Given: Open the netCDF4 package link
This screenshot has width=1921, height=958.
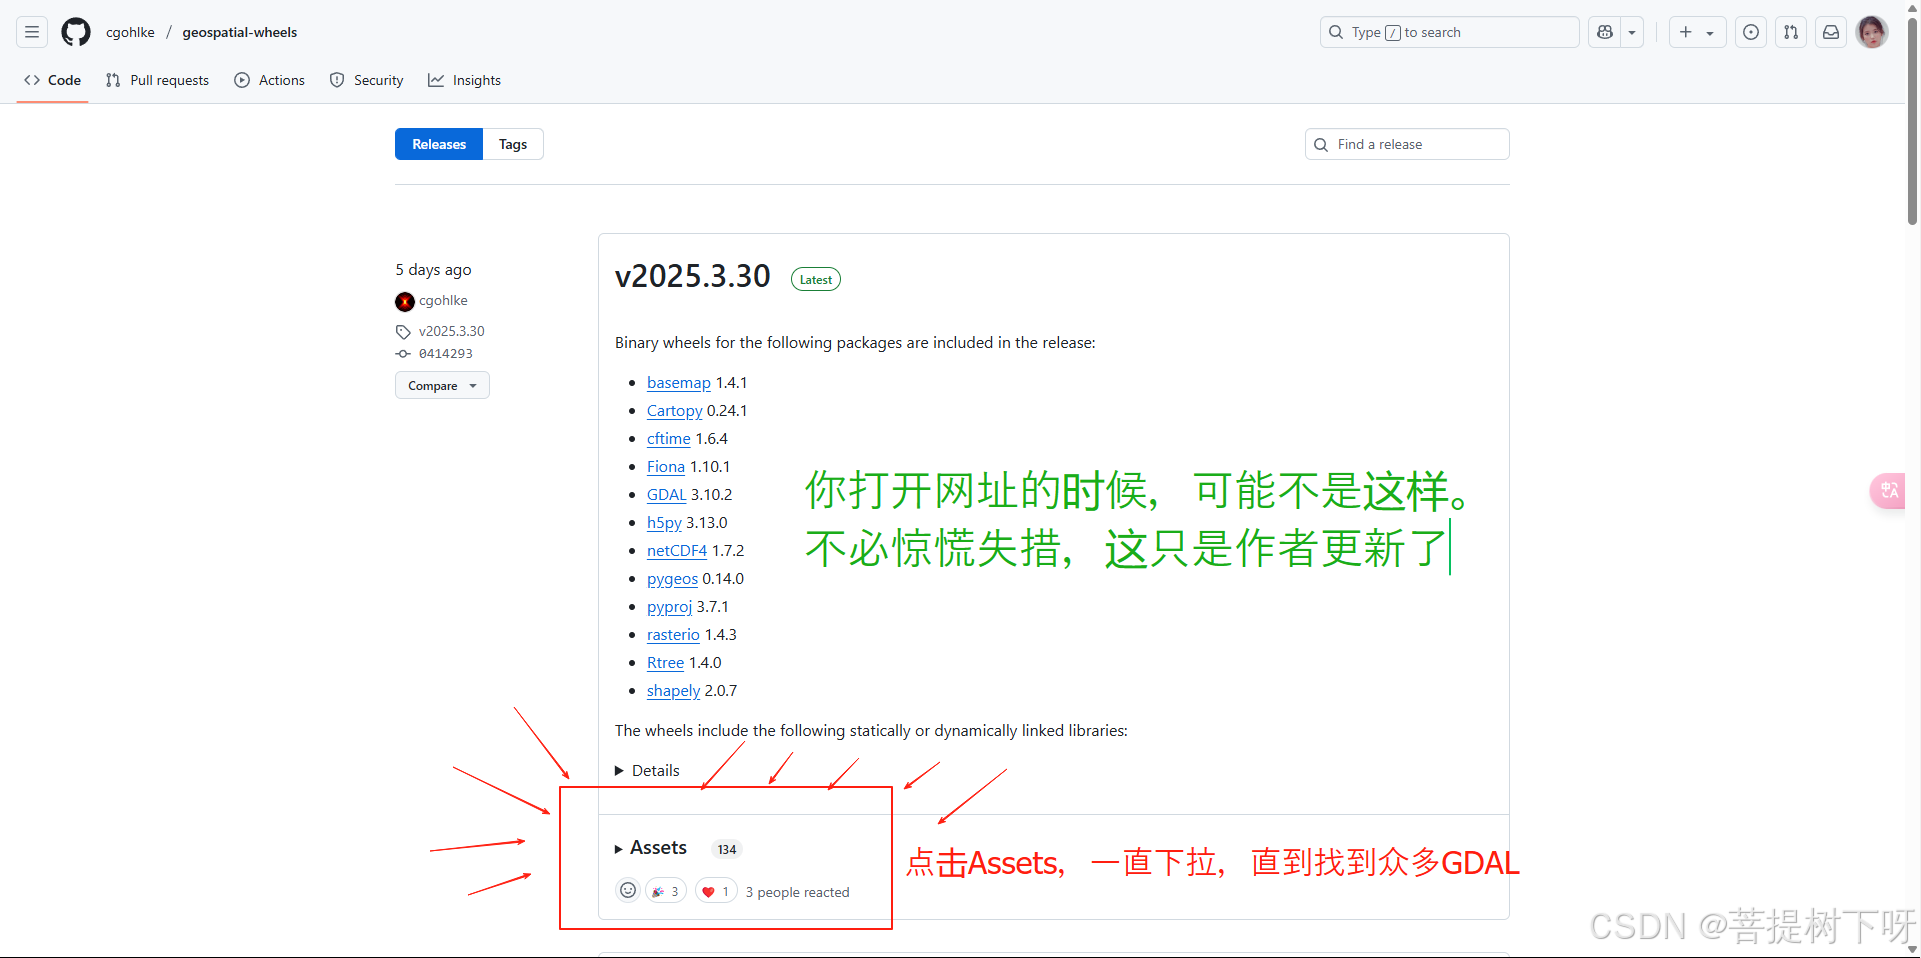Looking at the screenshot, I should [x=677, y=551].
